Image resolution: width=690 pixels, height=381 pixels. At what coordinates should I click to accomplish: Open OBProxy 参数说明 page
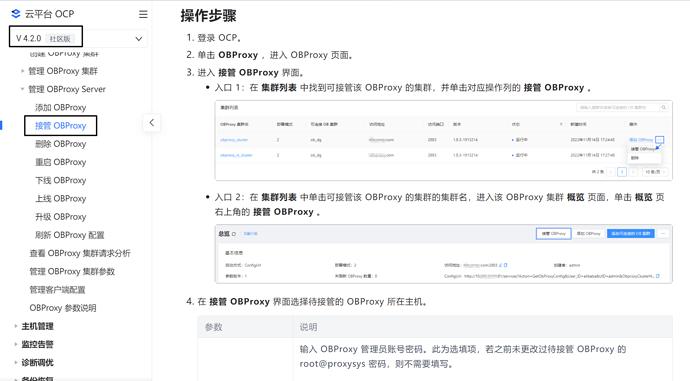pos(63,308)
